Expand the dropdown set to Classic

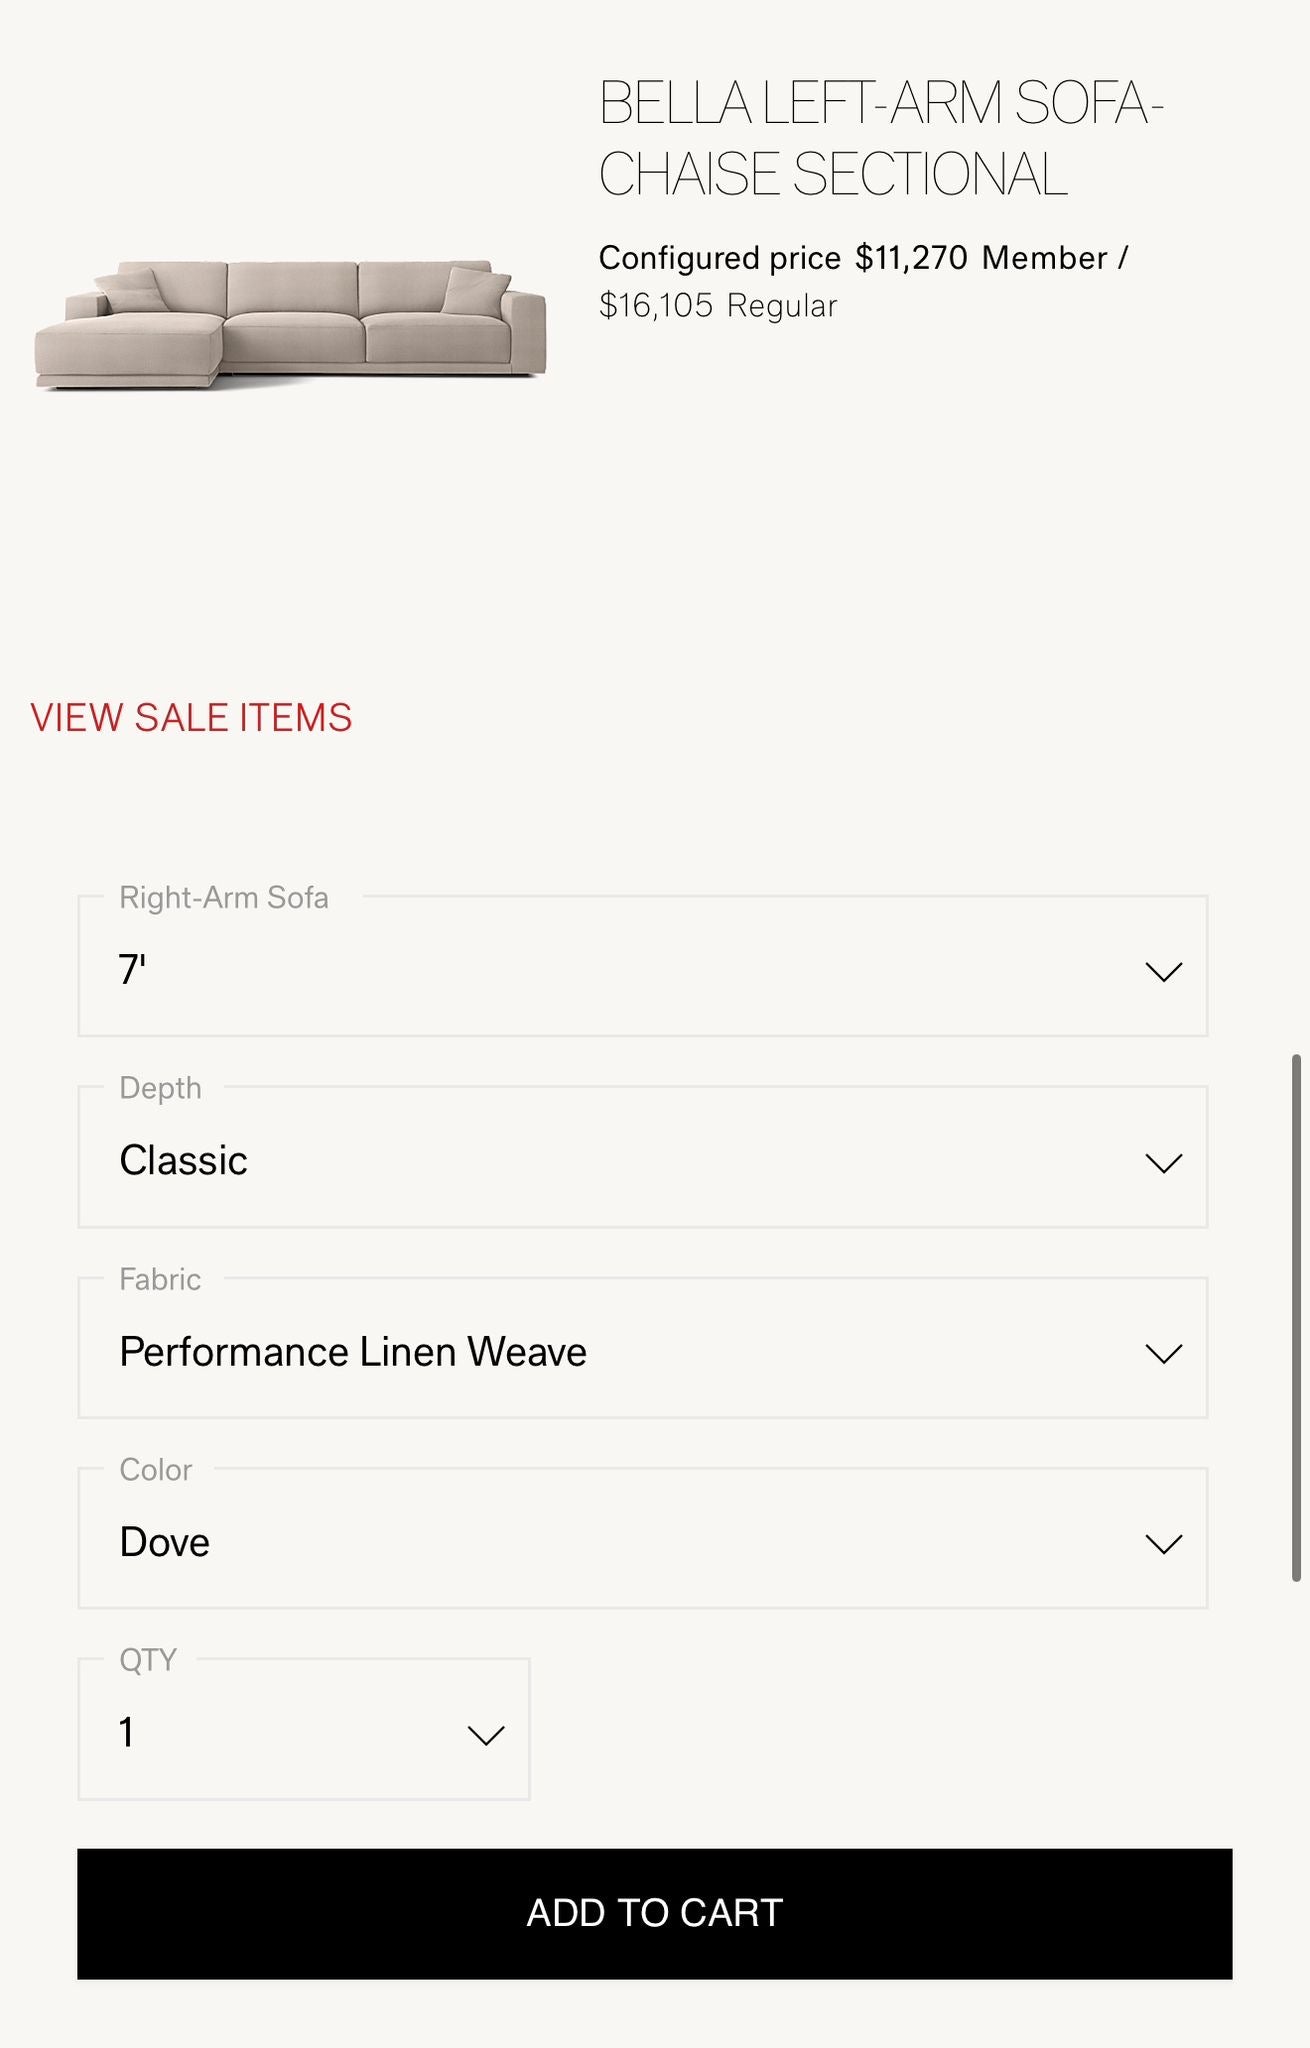pos(642,1159)
